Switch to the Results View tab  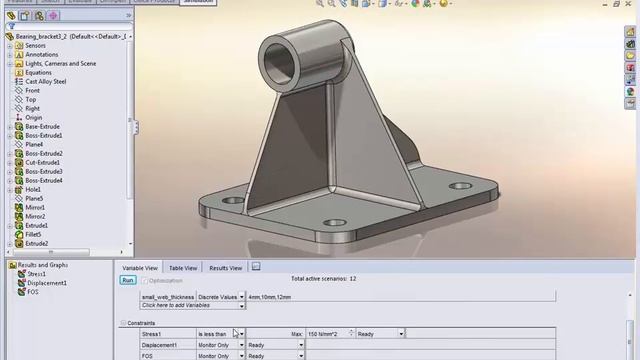coord(226,268)
